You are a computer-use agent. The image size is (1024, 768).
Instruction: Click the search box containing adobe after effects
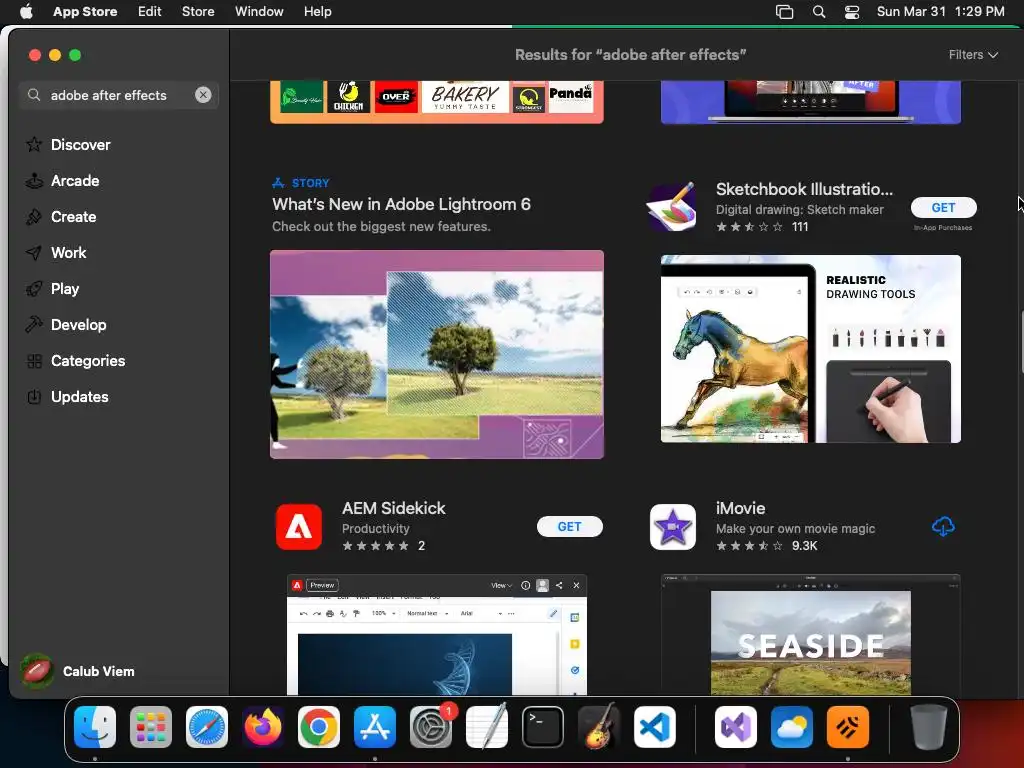click(x=118, y=95)
